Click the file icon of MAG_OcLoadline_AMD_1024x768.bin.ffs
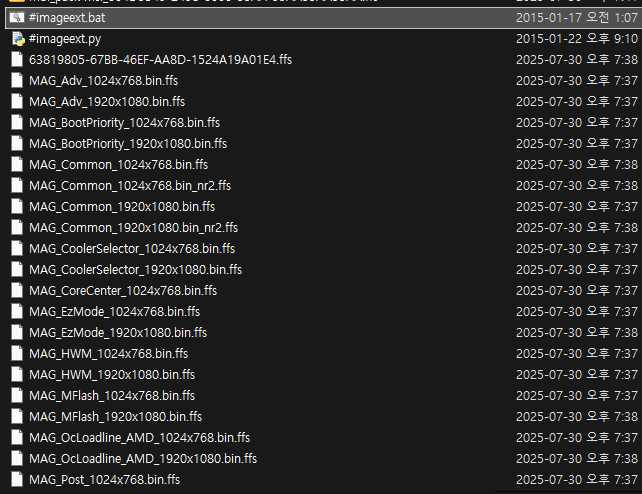The height and width of the screenshot is (494, 642). (x=17, y=438)
